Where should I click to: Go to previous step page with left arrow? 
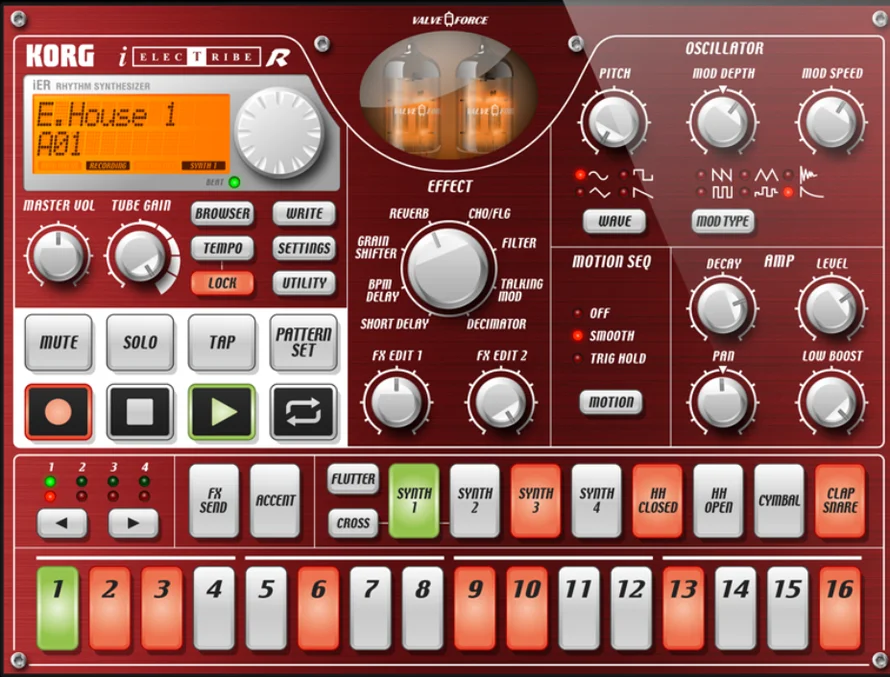pos(62,523)
